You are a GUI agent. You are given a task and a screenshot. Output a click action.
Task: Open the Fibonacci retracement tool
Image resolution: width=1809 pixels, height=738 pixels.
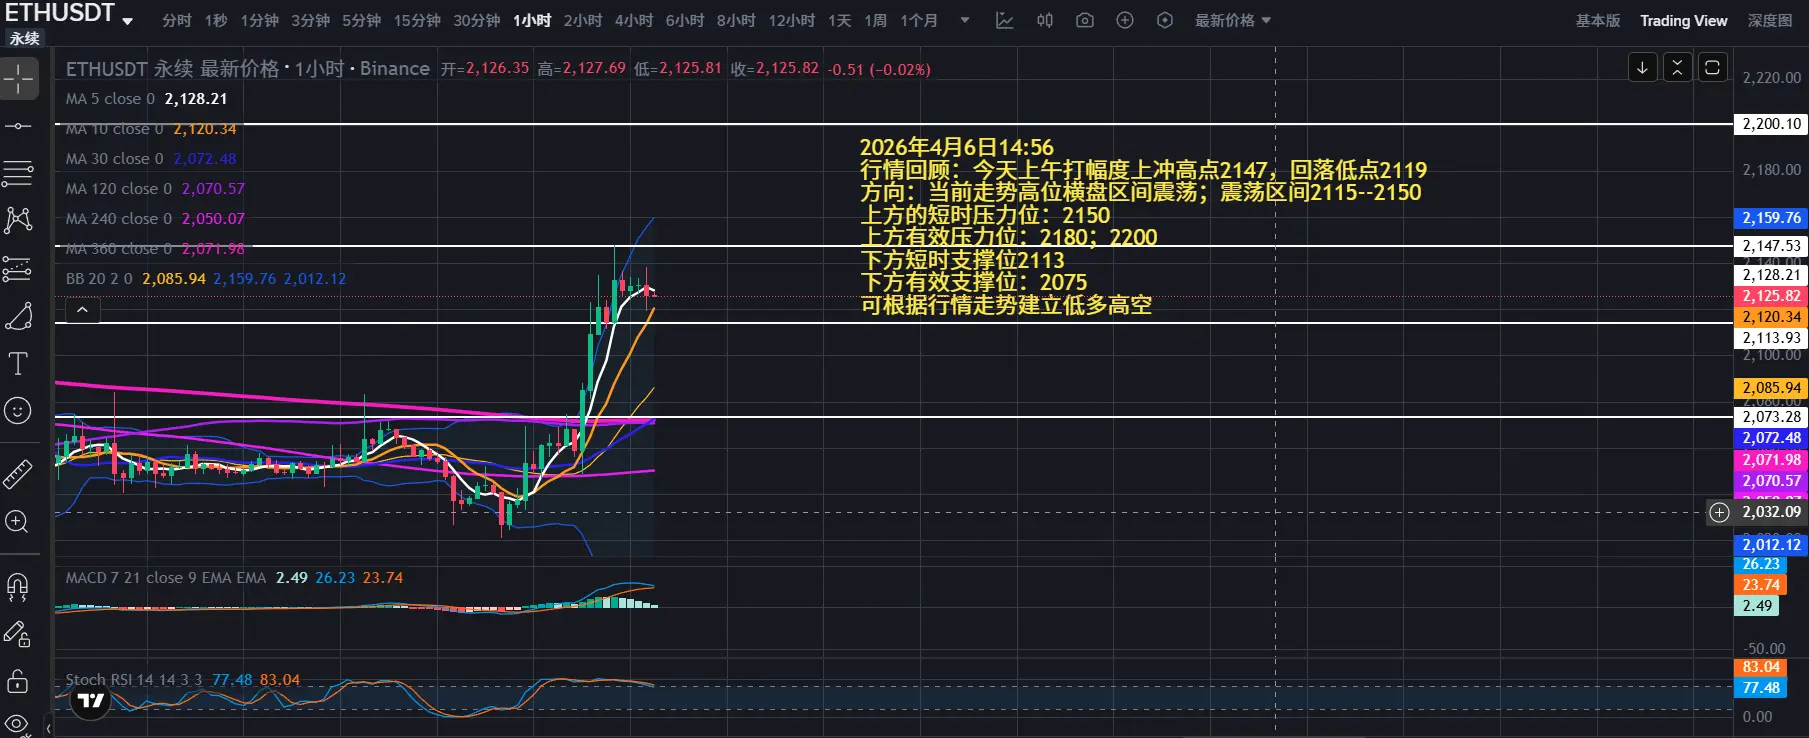[x=18, y=174]
